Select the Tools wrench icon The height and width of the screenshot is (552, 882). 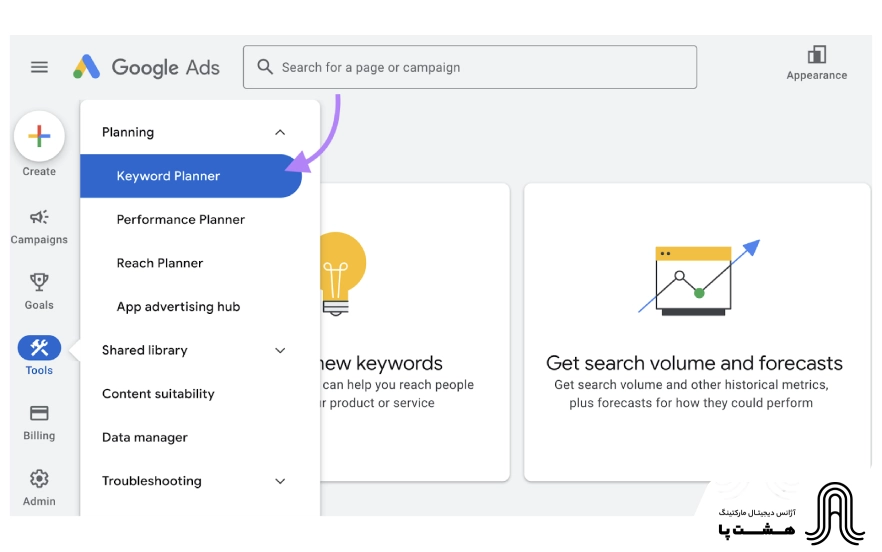[39, 348]
